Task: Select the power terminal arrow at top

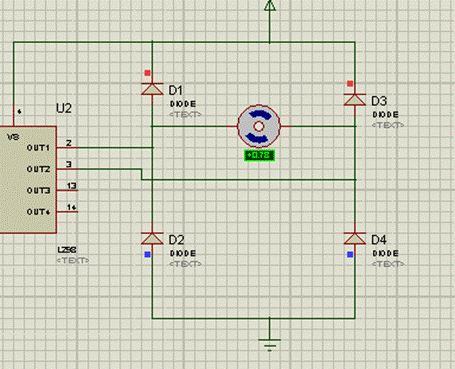Action: (270, 5)
